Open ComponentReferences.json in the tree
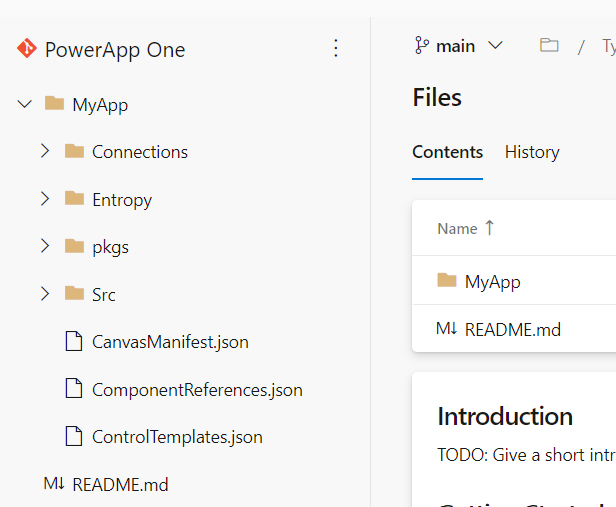Screen dimensions: 616x507 pos(197,390)
